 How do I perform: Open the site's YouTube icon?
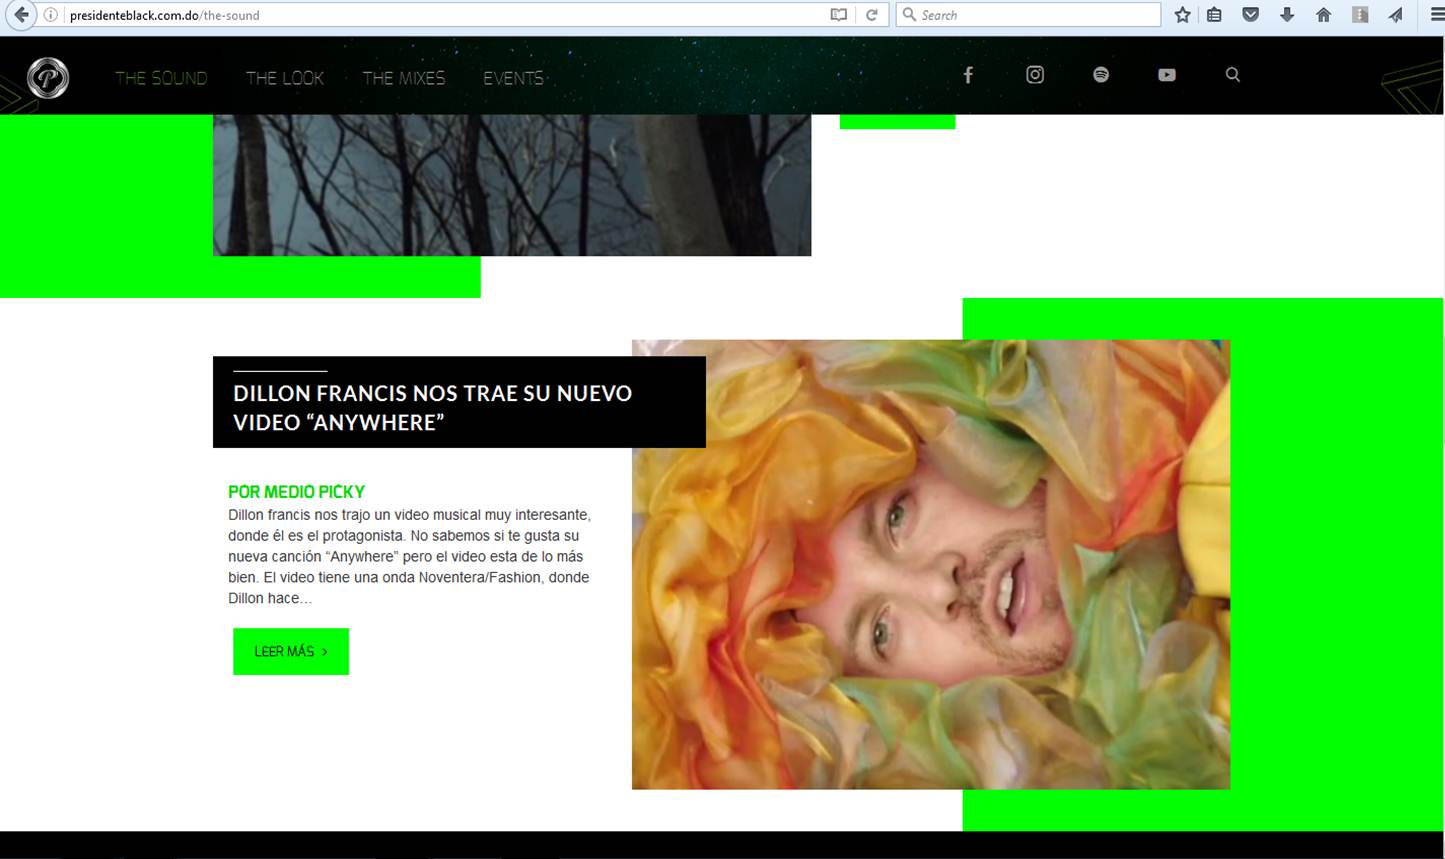pyautogui.click(x=1167, y=75)
